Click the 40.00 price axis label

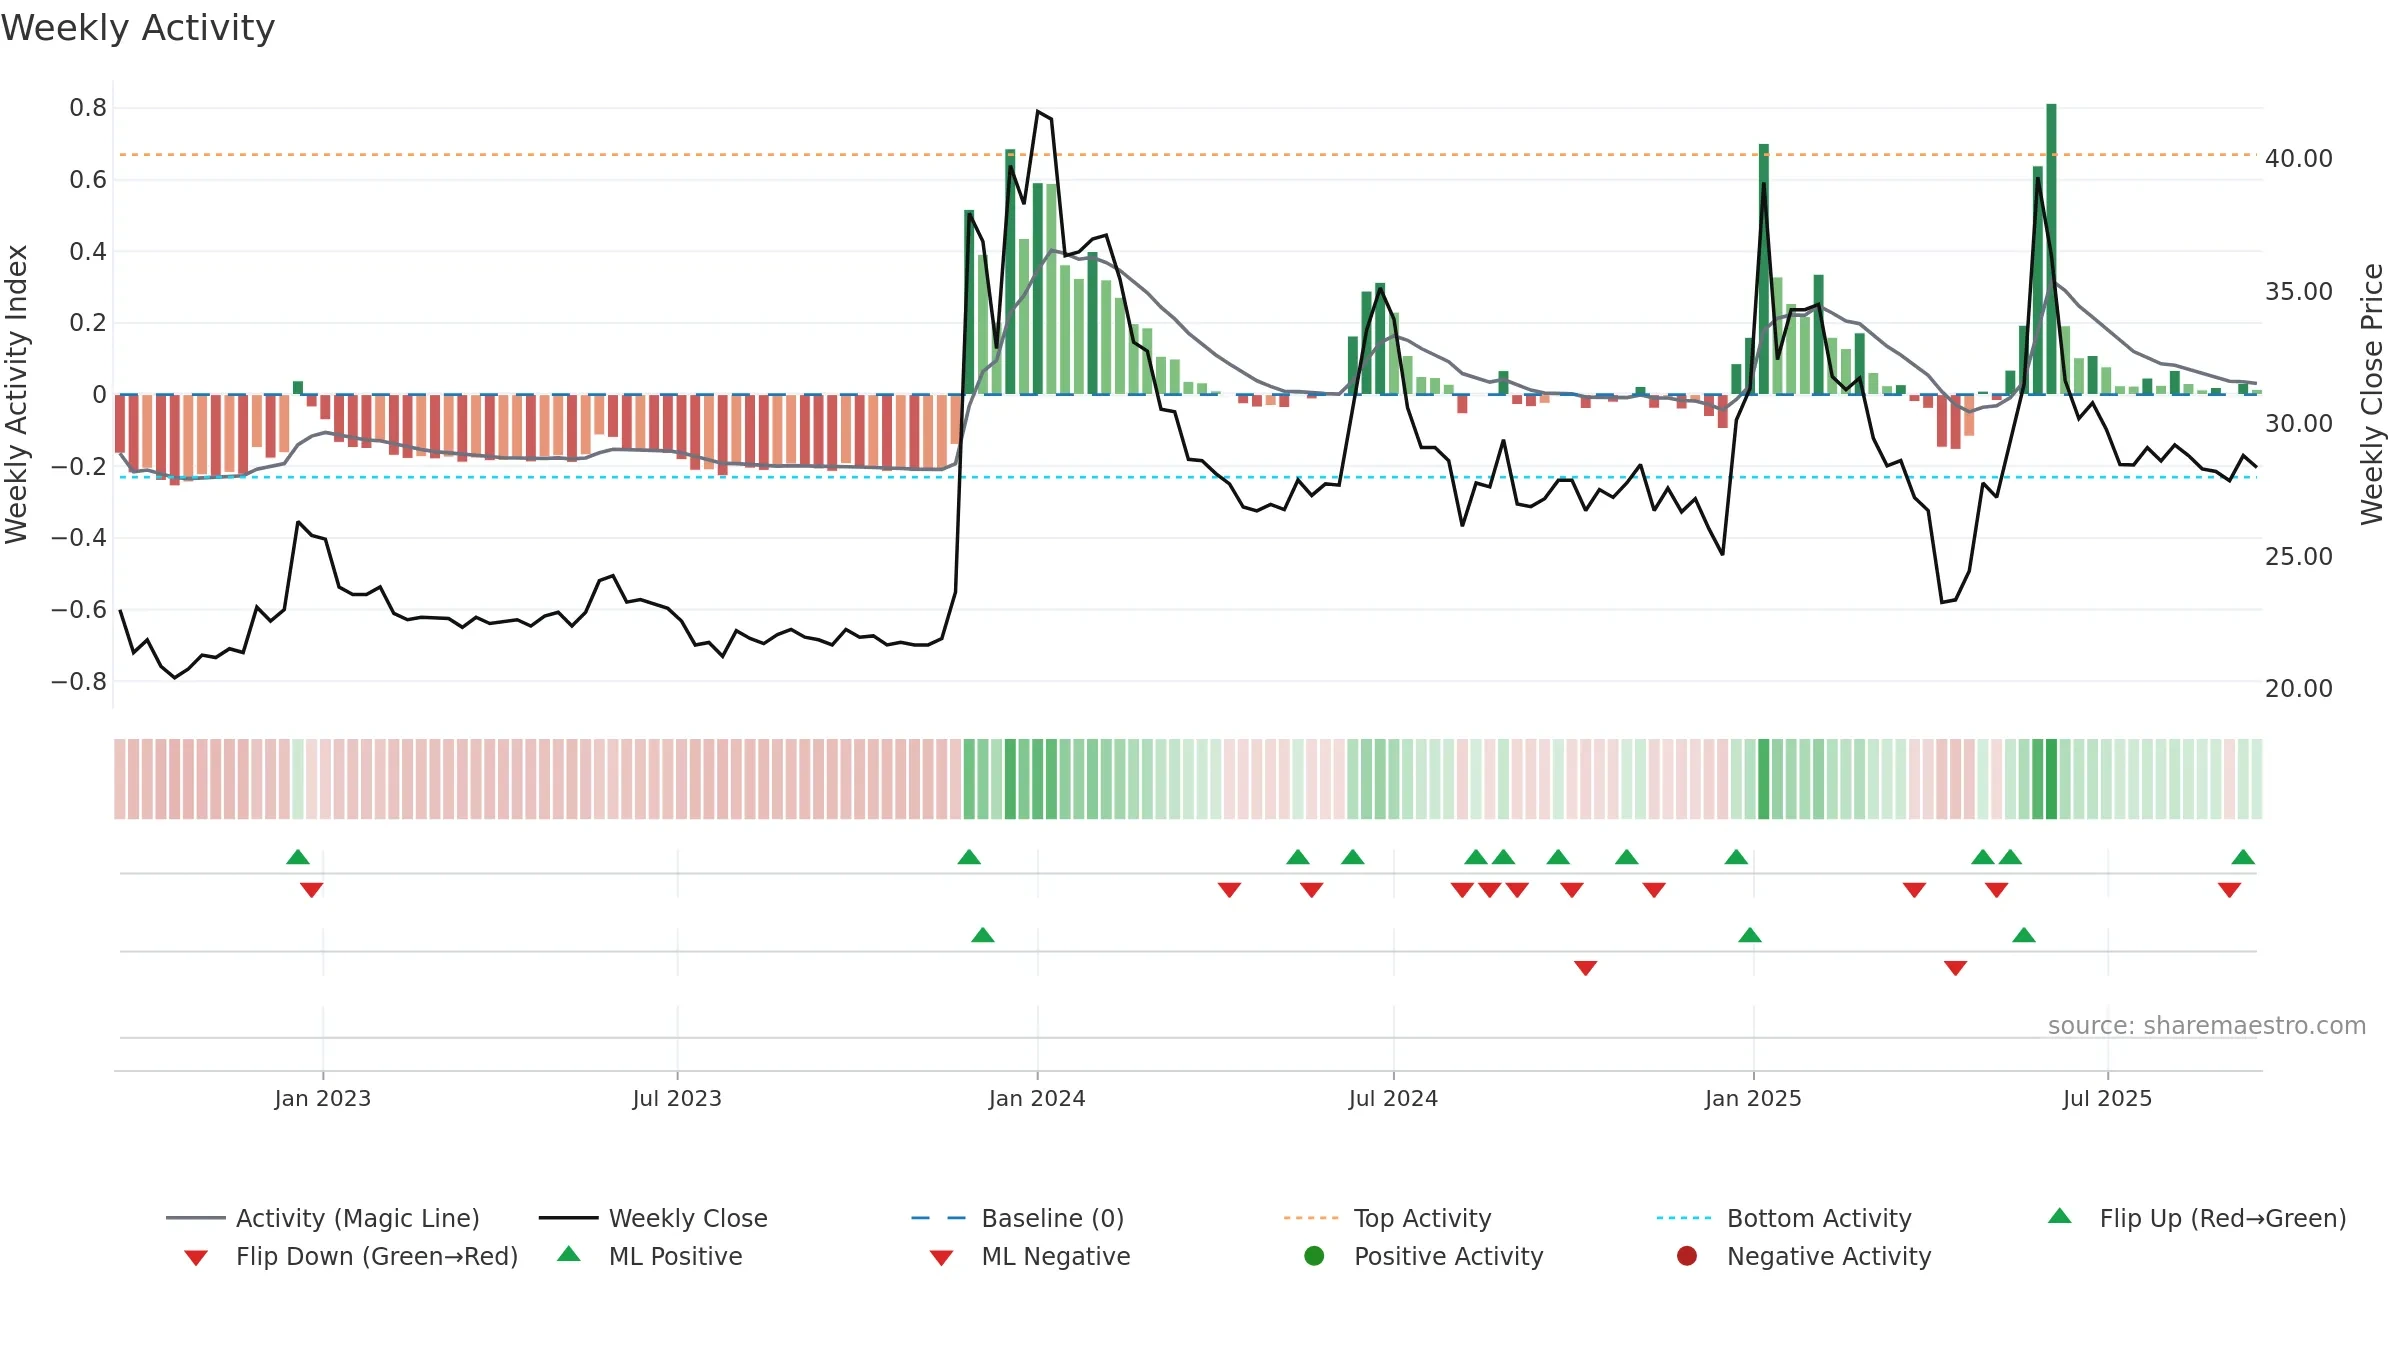click(2299, 159)
